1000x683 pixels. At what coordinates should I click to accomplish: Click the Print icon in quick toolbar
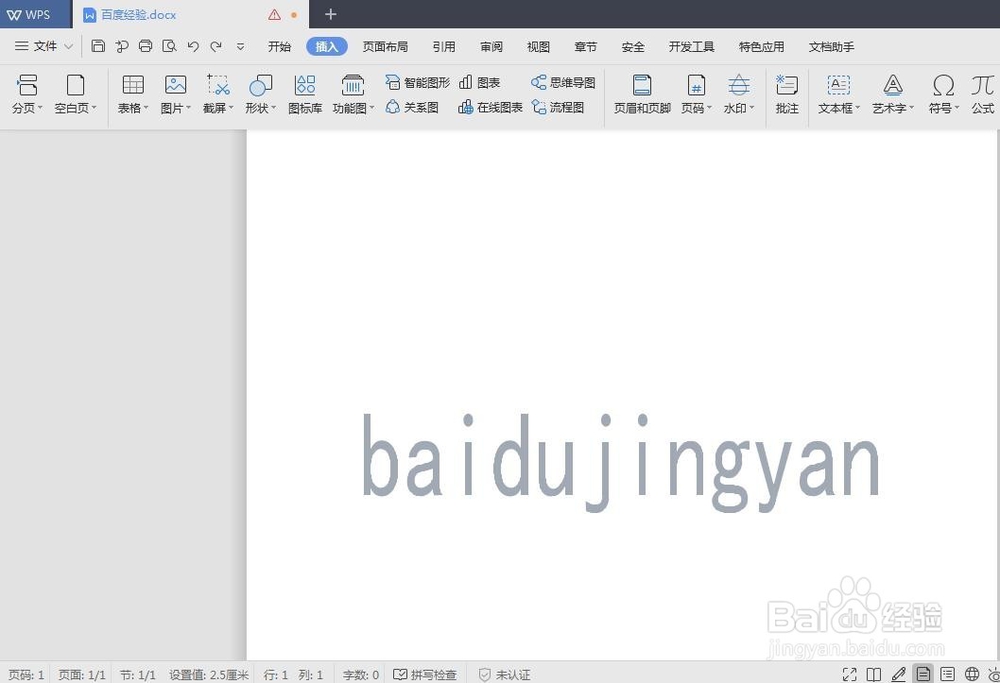[x=145, y=46]
